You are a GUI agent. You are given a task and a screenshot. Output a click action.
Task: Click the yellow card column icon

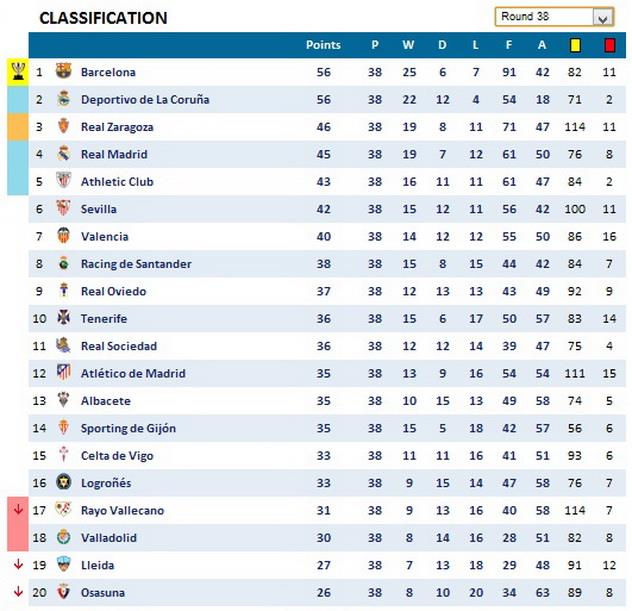point(575,45)
